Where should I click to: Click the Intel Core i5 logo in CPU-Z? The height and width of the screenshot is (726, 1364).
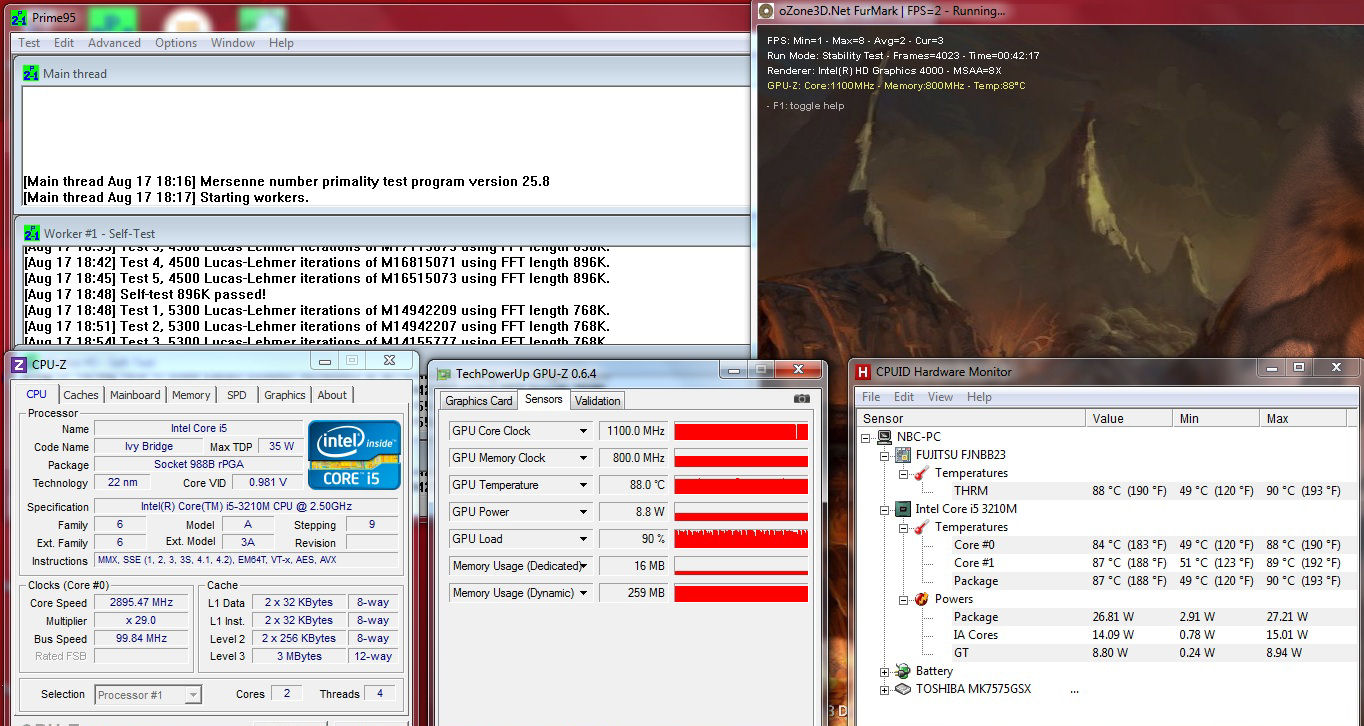[354, 454]
